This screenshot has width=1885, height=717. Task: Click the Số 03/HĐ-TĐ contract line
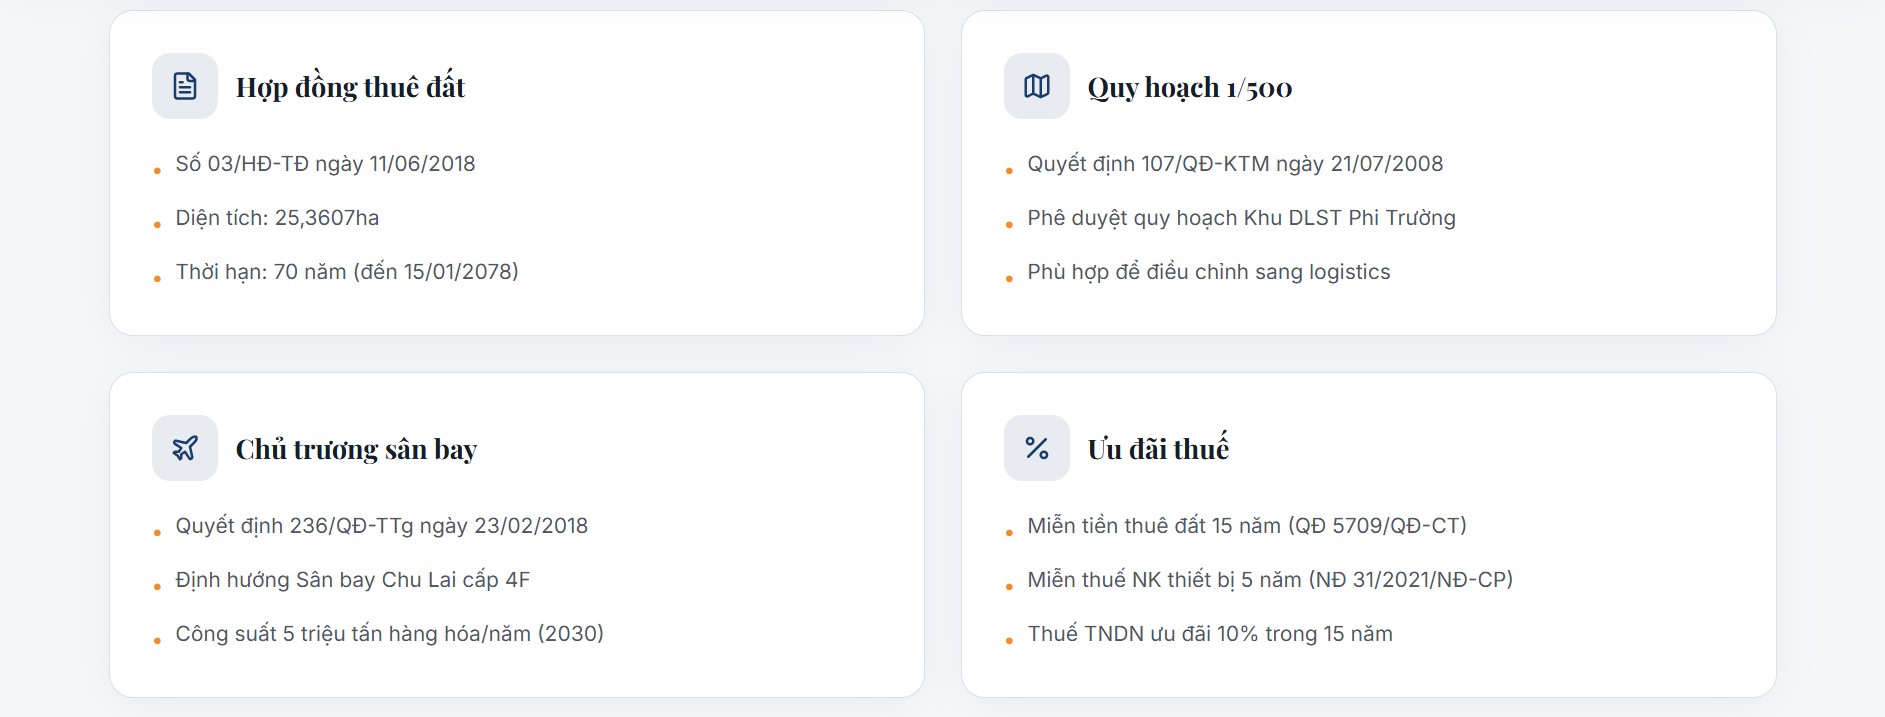click(x=325, y=164)
